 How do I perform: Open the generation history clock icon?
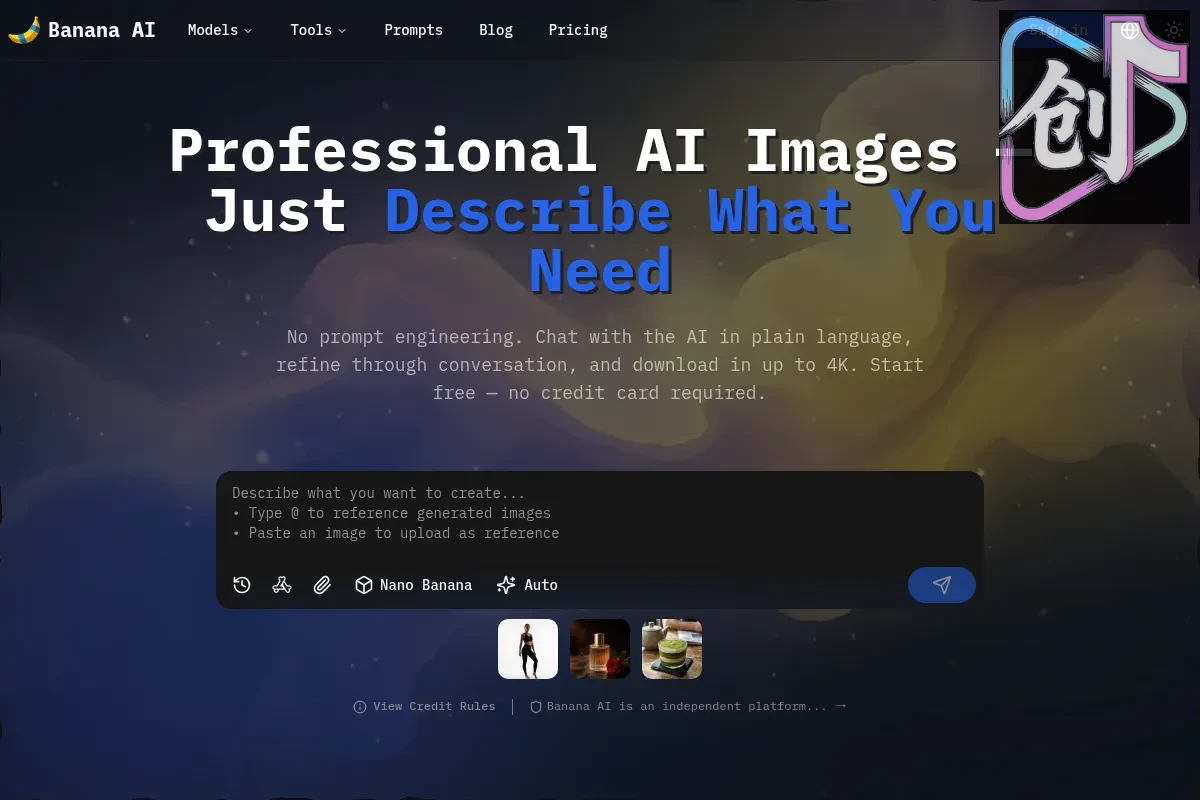(x=242, y=585)
